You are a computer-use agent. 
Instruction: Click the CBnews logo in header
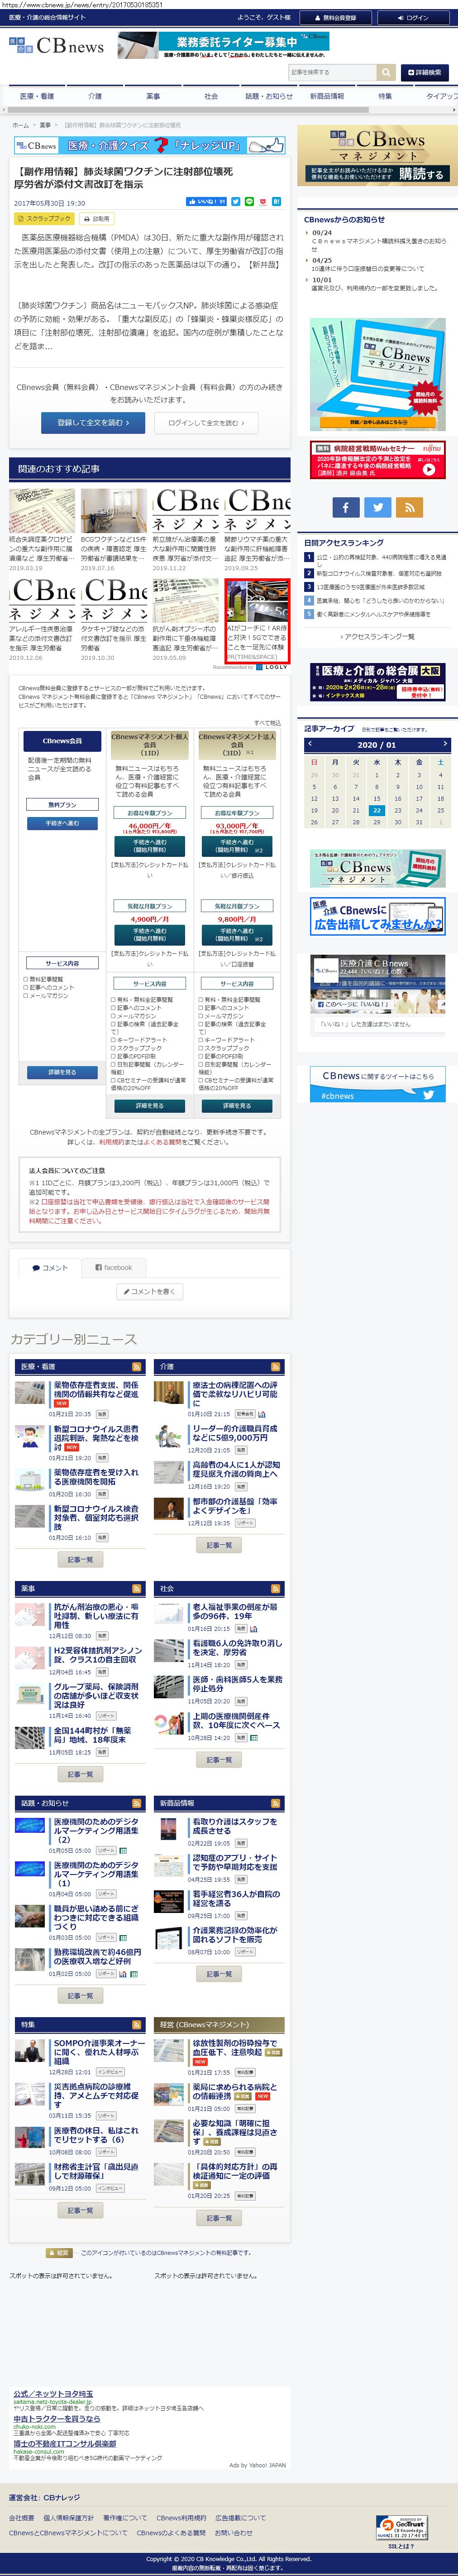coord(57,46)
